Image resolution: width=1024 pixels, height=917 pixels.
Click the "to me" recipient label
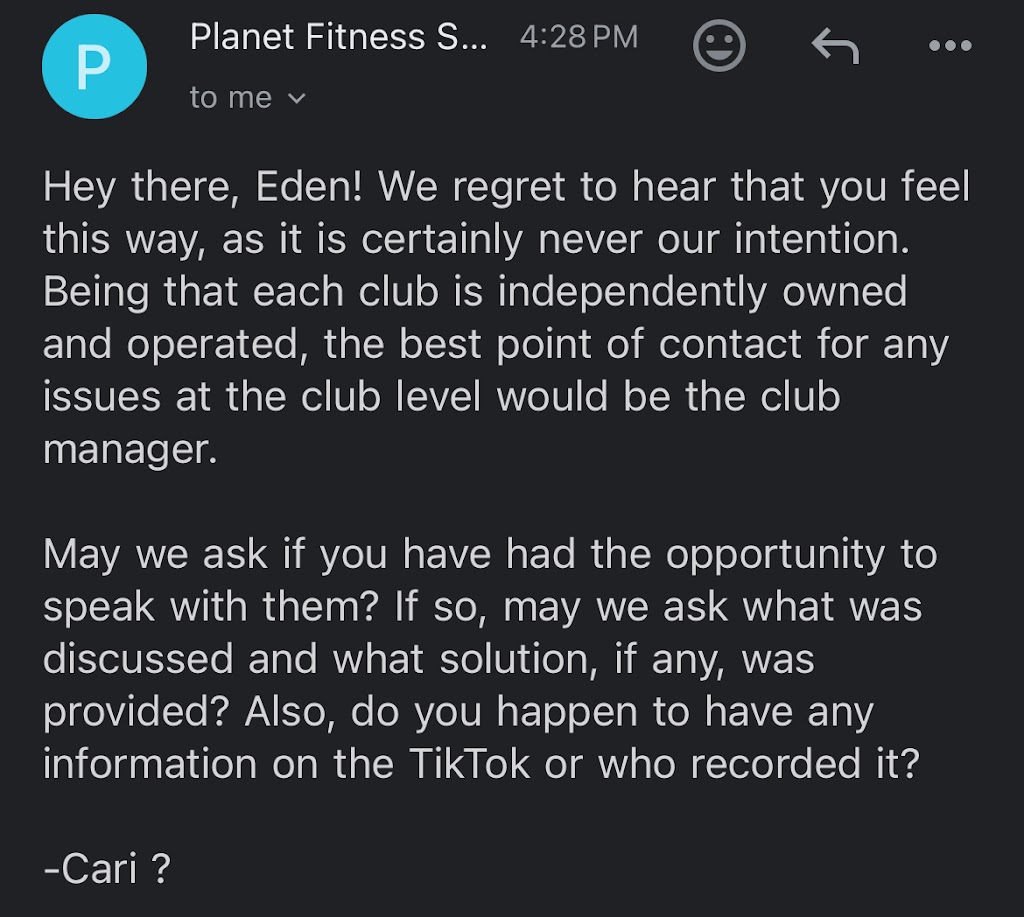coord(230,98)
